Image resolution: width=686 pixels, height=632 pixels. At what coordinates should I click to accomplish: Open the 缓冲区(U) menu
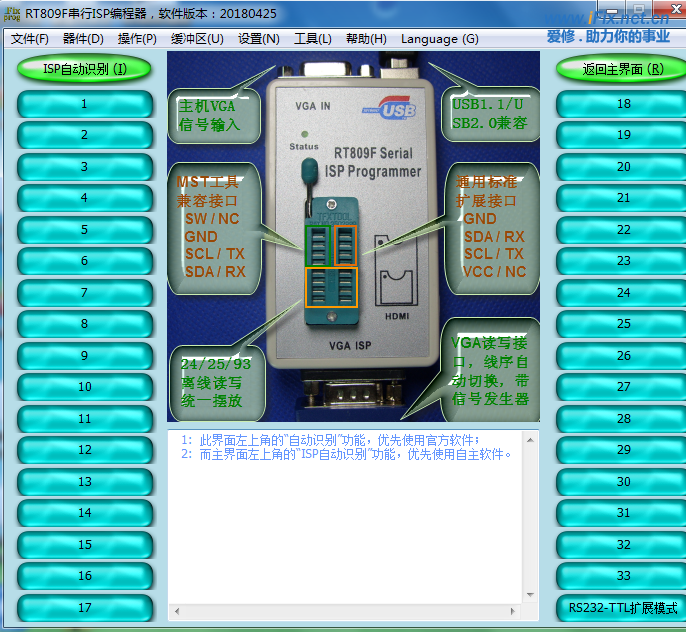(x=197, y=39)
